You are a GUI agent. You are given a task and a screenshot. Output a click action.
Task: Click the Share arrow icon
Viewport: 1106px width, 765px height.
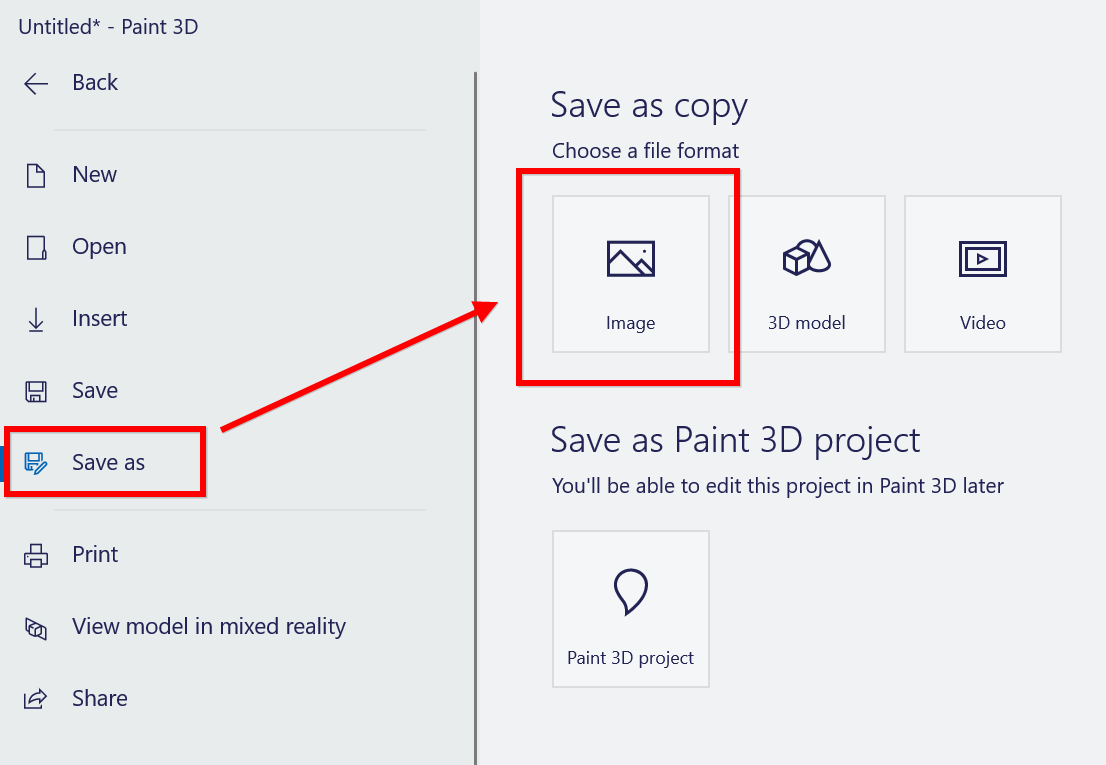pos(36,699)
